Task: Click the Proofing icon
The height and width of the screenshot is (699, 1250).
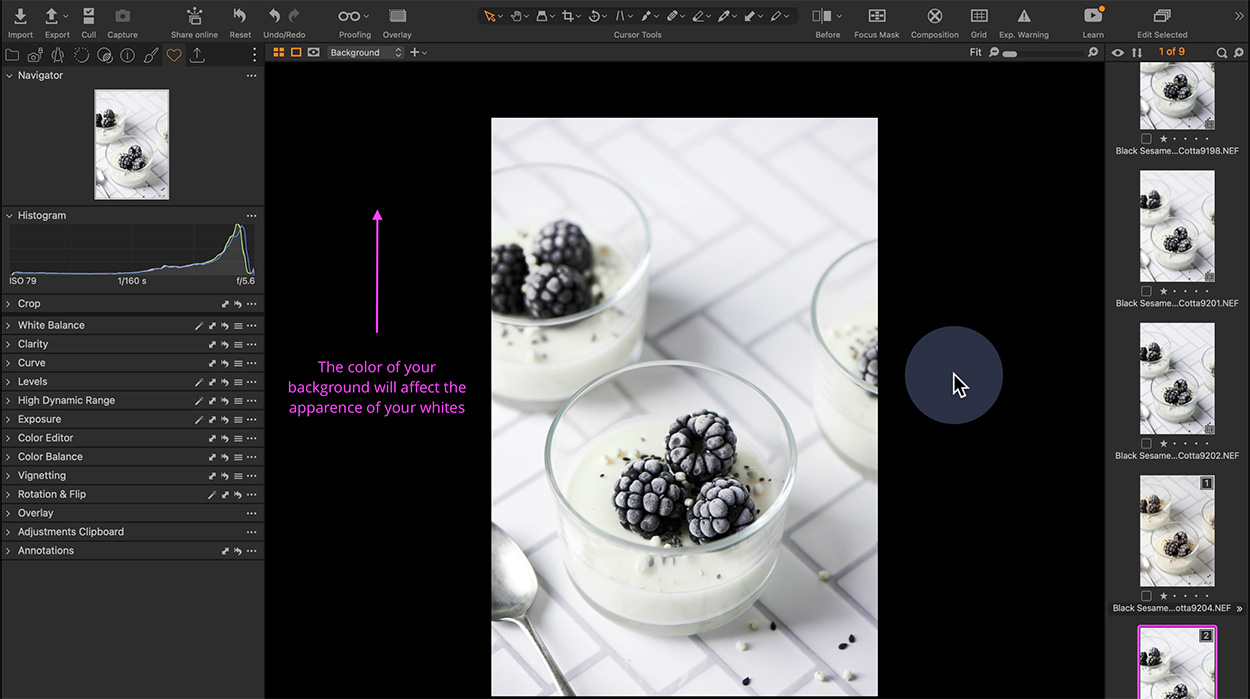Action: pos(349,16)
